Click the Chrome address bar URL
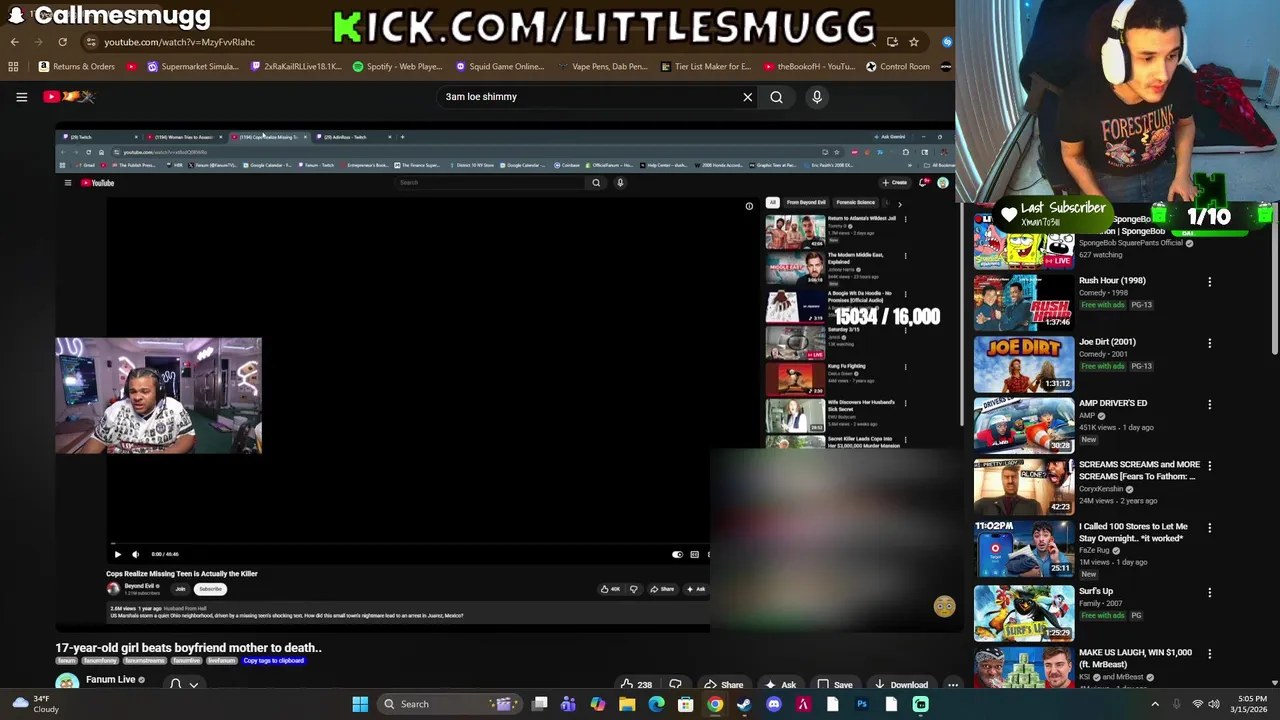Image resolution: width=1280 pixels, height=720 pixels. (x=180, y=42)
